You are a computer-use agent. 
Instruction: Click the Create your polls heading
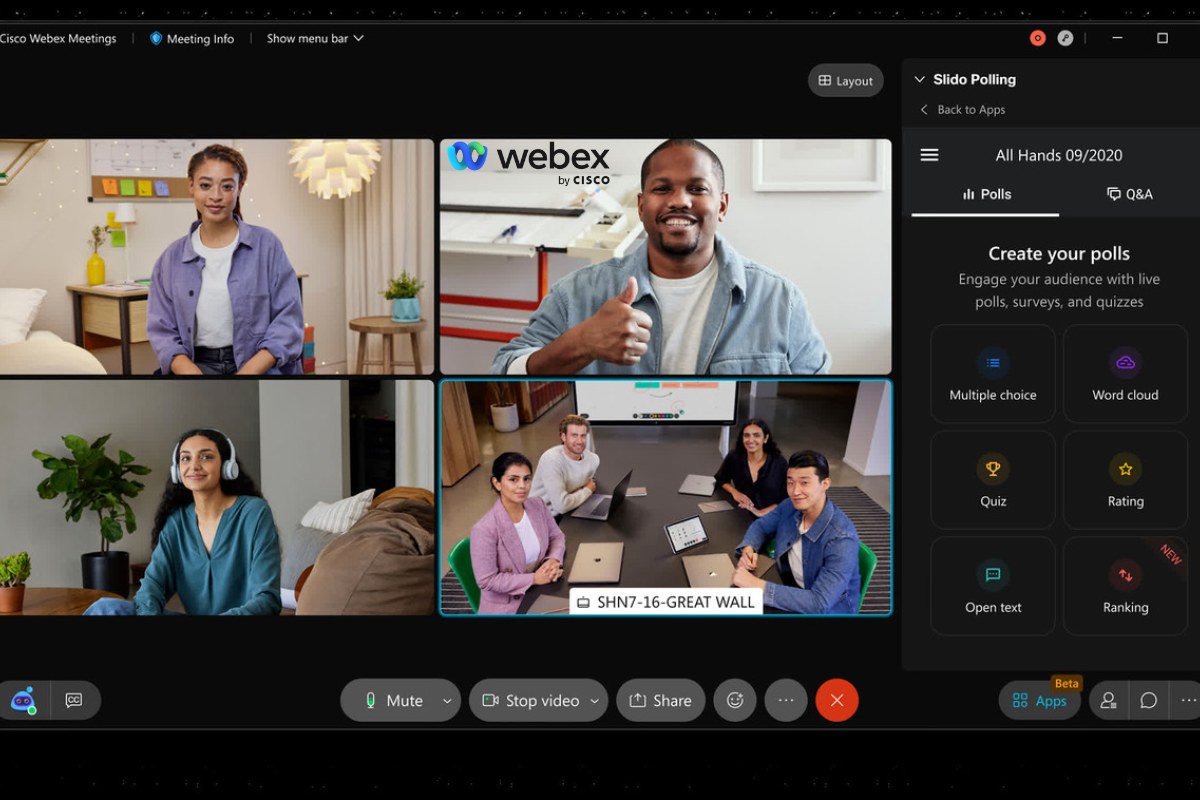coord(1059,254)
